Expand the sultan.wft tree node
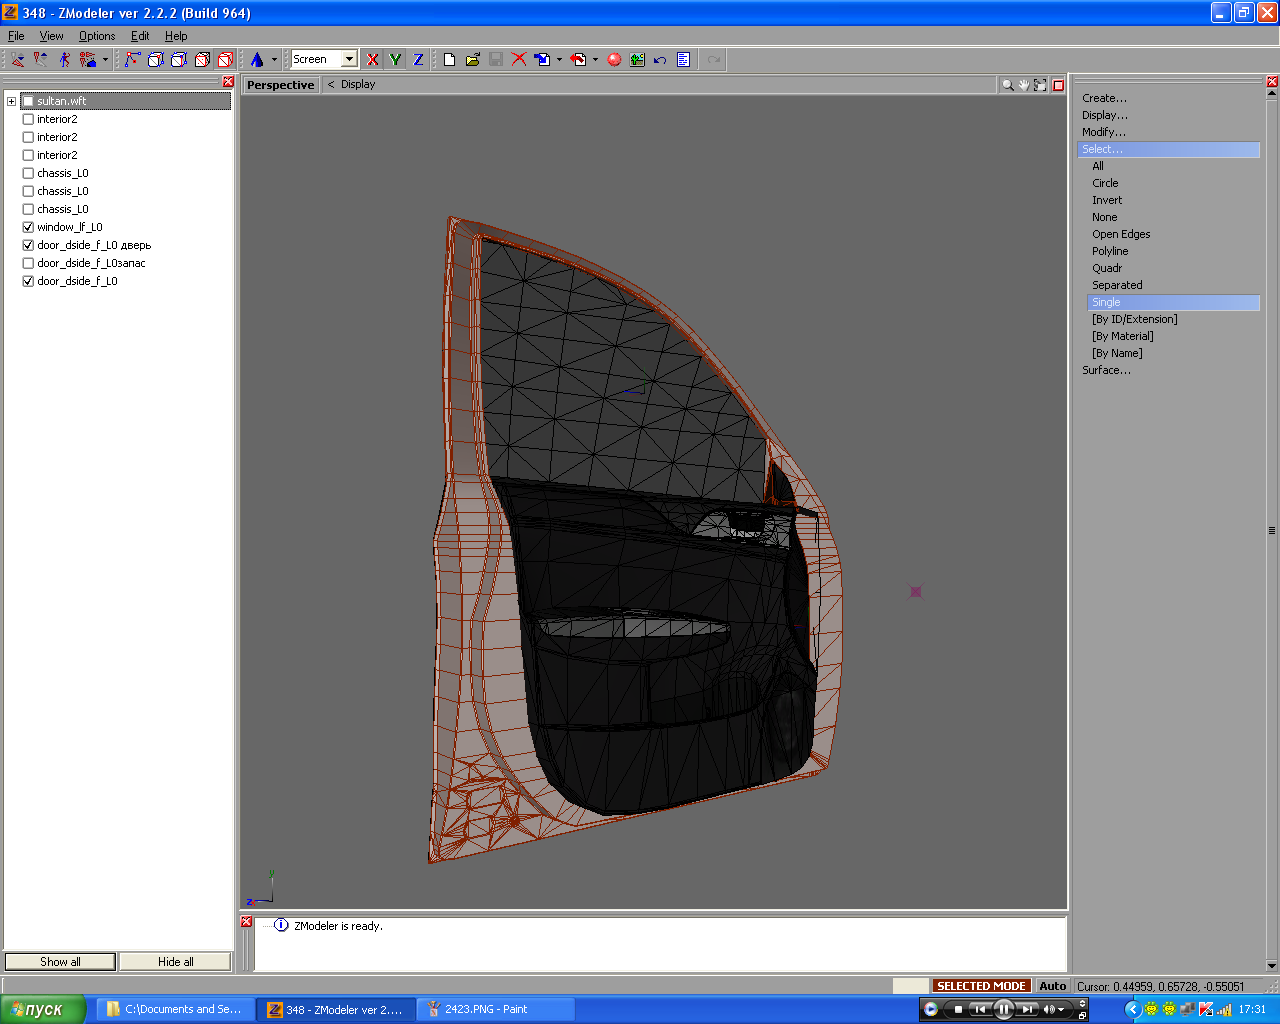The image size is (1280, 1024). tap(11, 101)
